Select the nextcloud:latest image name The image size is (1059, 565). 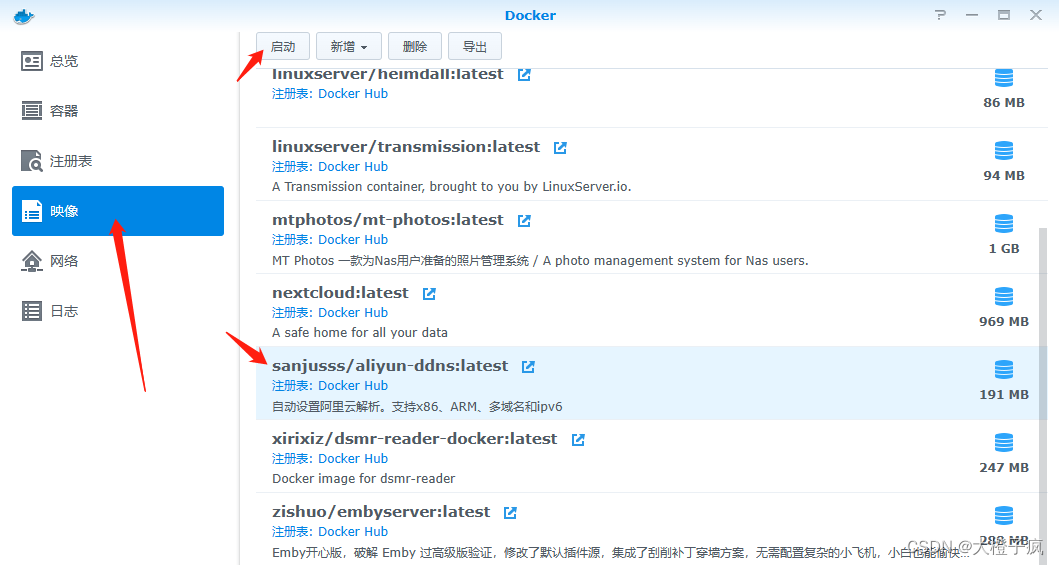[x=340, y=293]
